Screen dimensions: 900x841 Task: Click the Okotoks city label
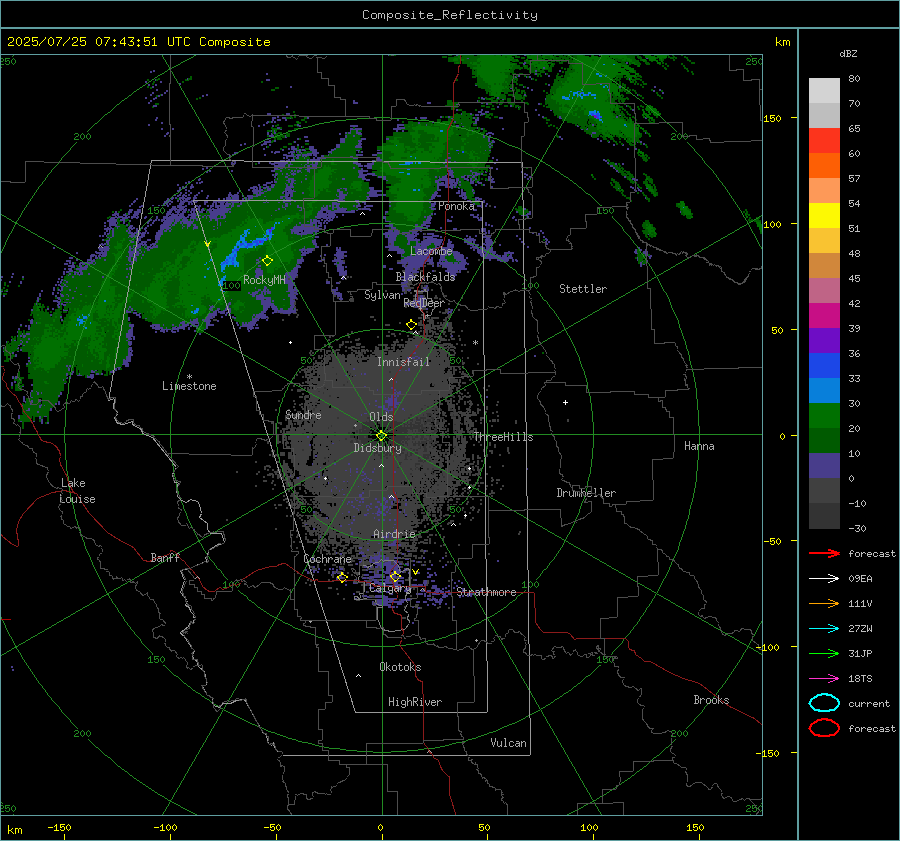pyautogui.click(x=400, y=667)
